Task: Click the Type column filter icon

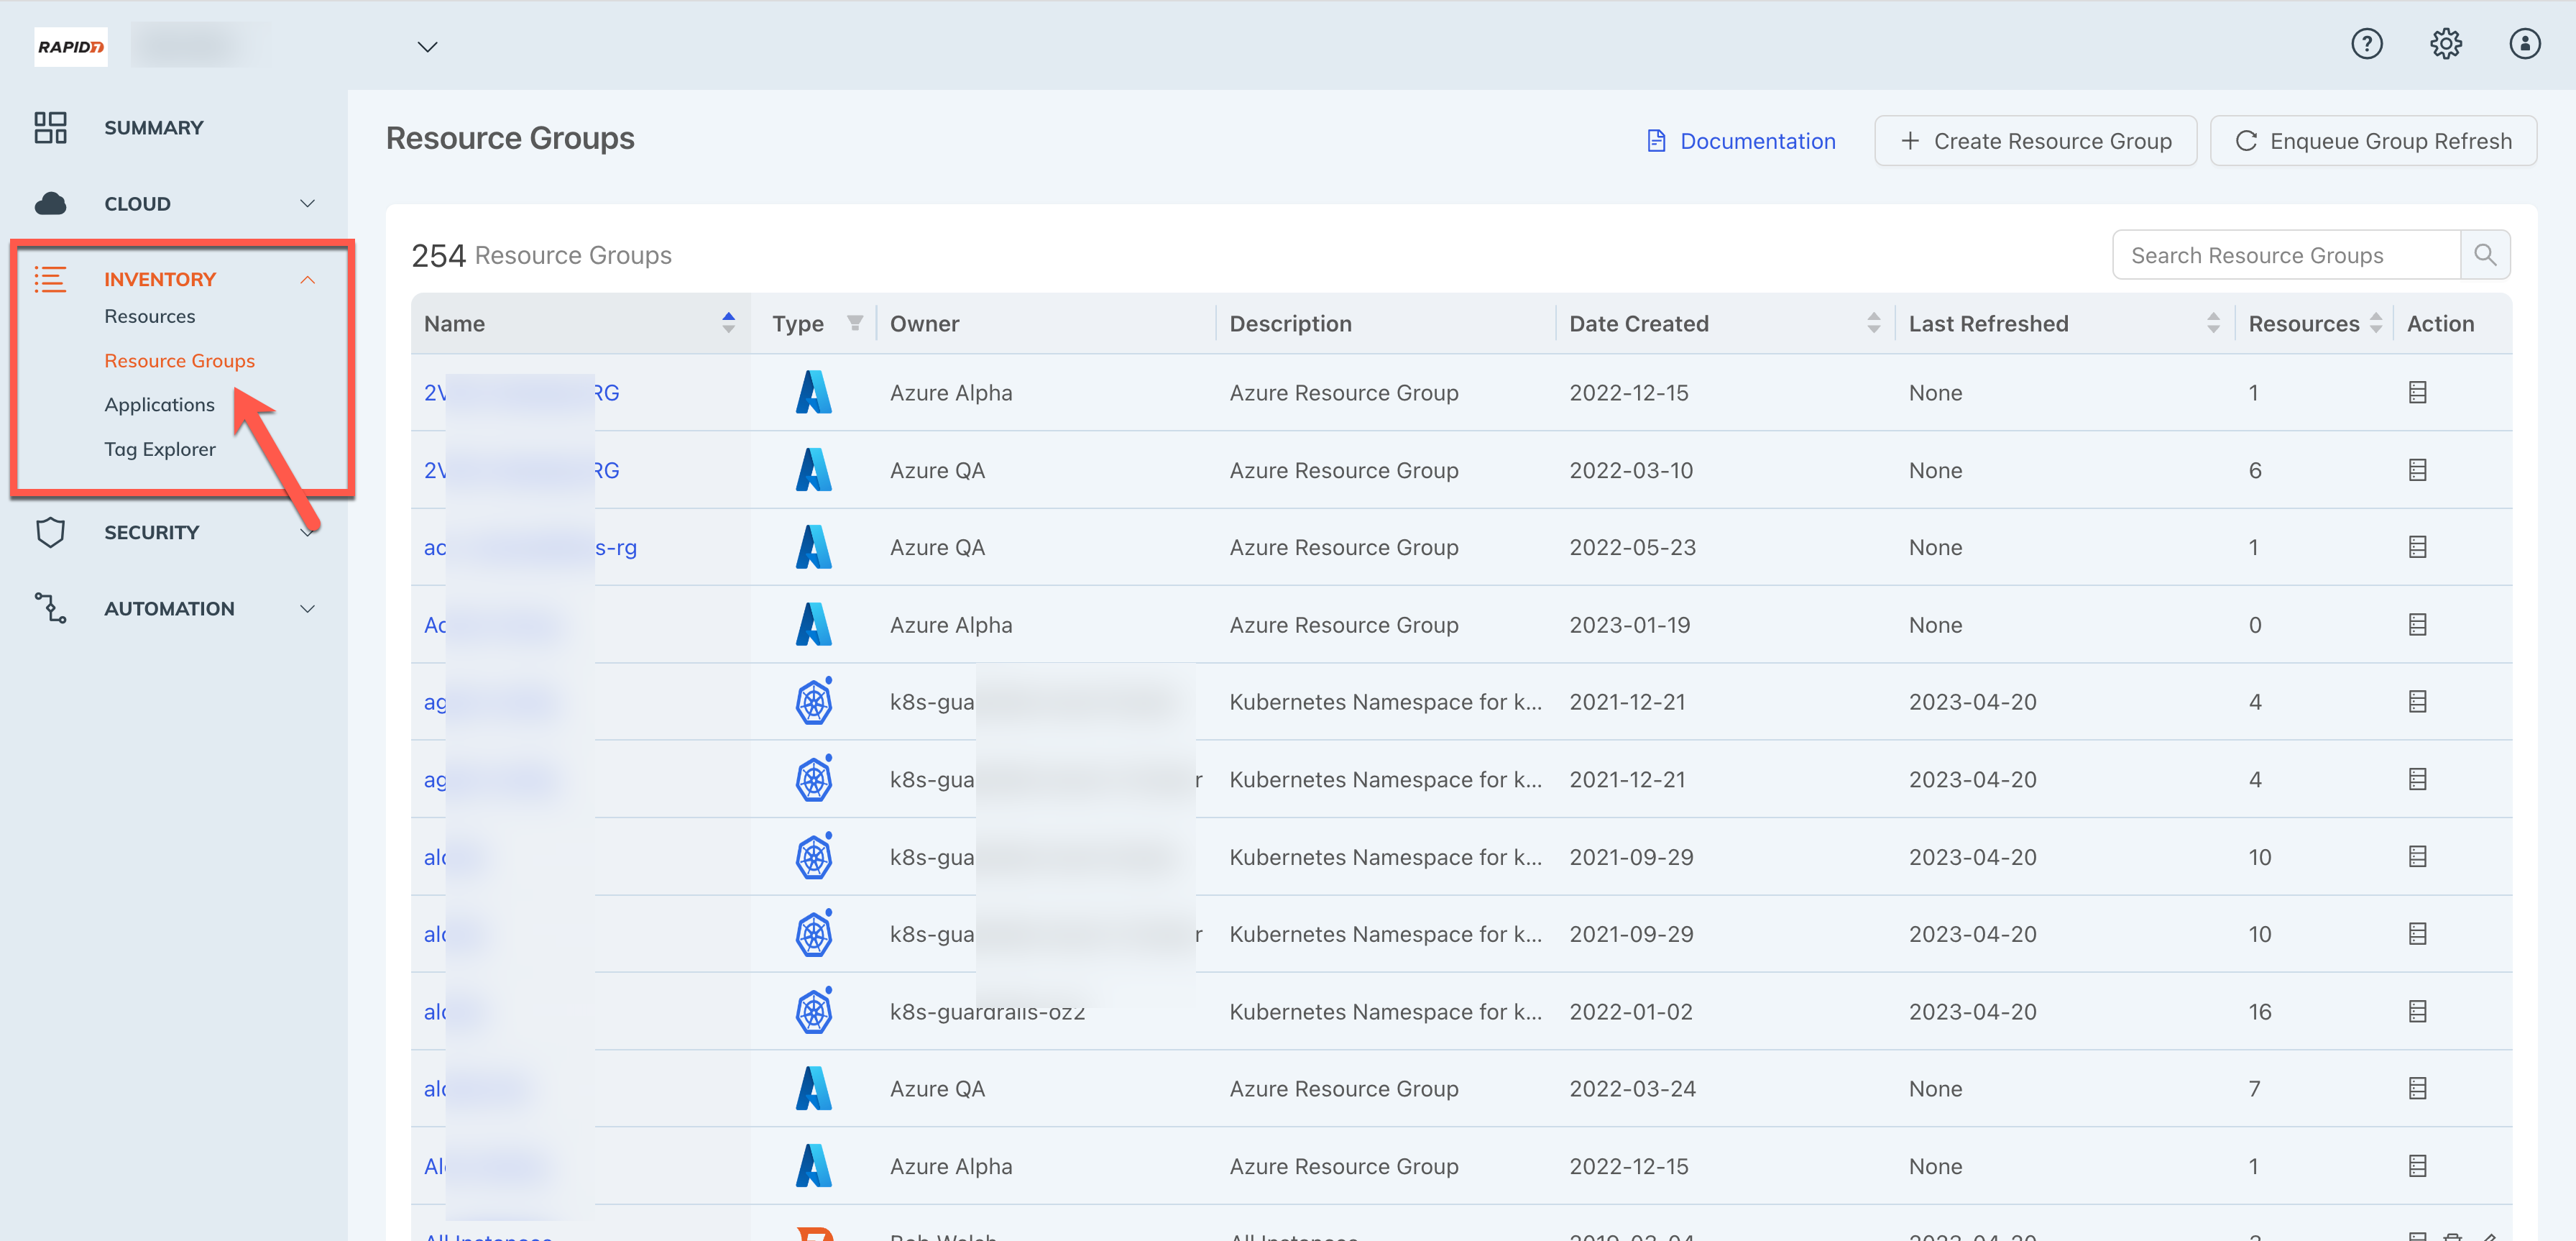Action: pos(854,323)
